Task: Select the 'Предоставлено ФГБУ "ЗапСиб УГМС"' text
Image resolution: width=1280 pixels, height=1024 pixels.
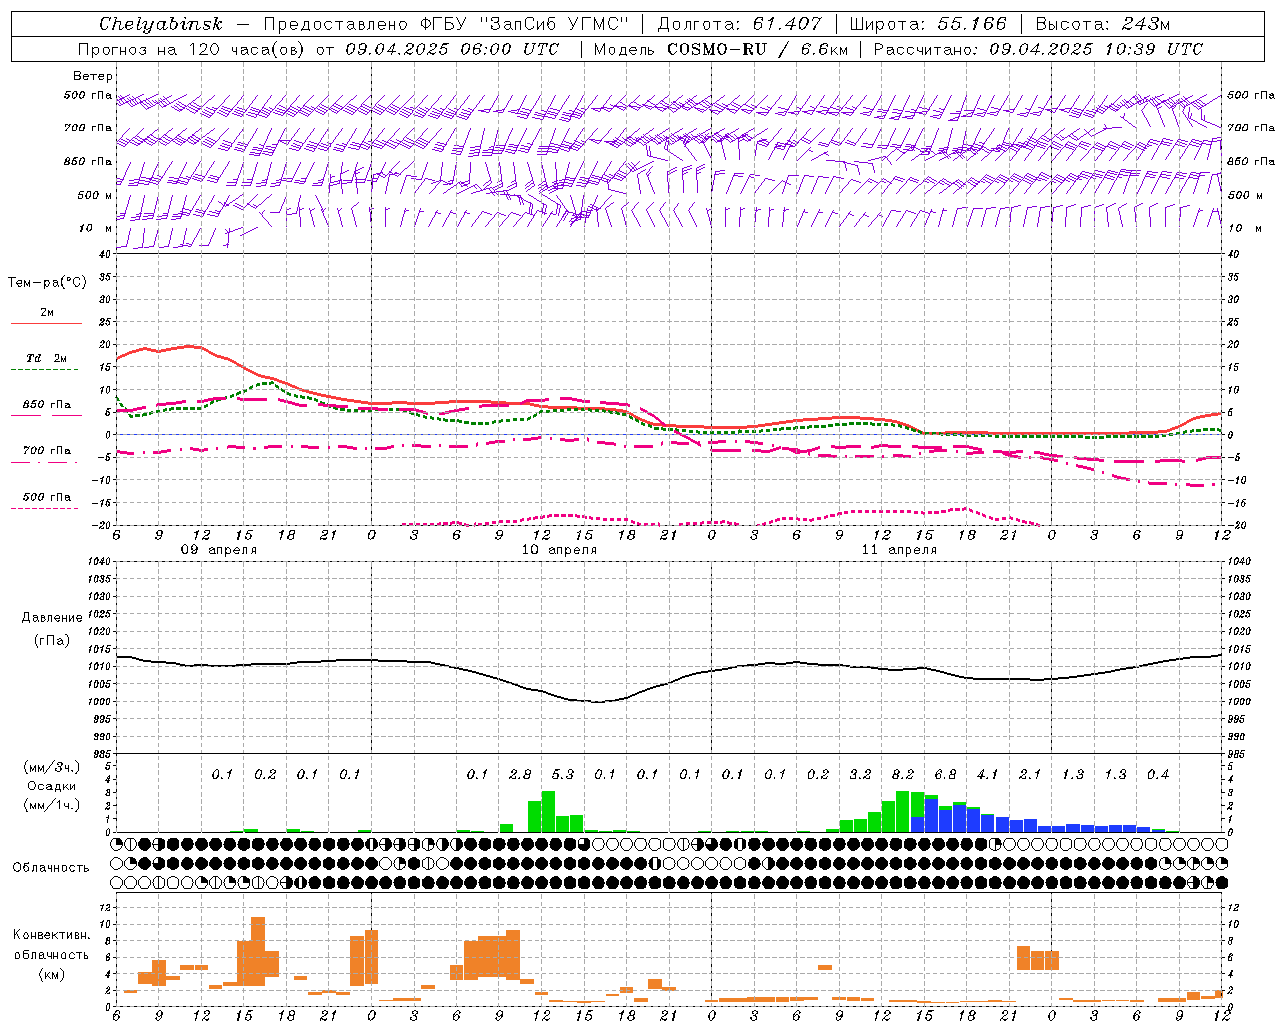Action: pyautogui.click(x=446, y=24)
